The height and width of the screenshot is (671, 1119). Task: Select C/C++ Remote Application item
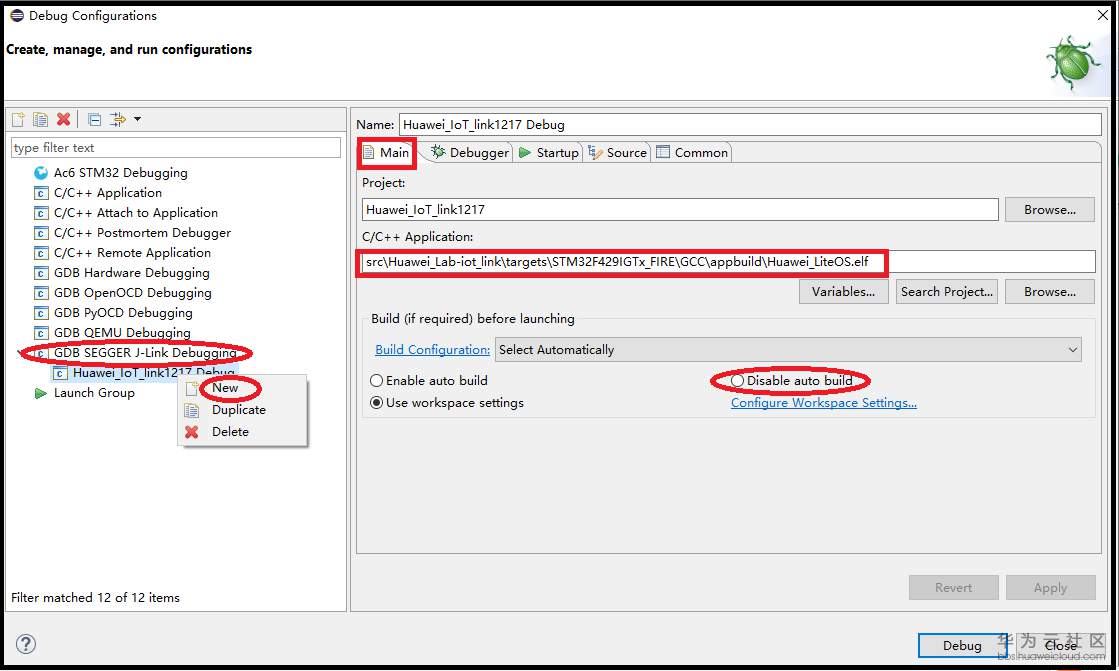pyautogui.click(x=132, y=253)
